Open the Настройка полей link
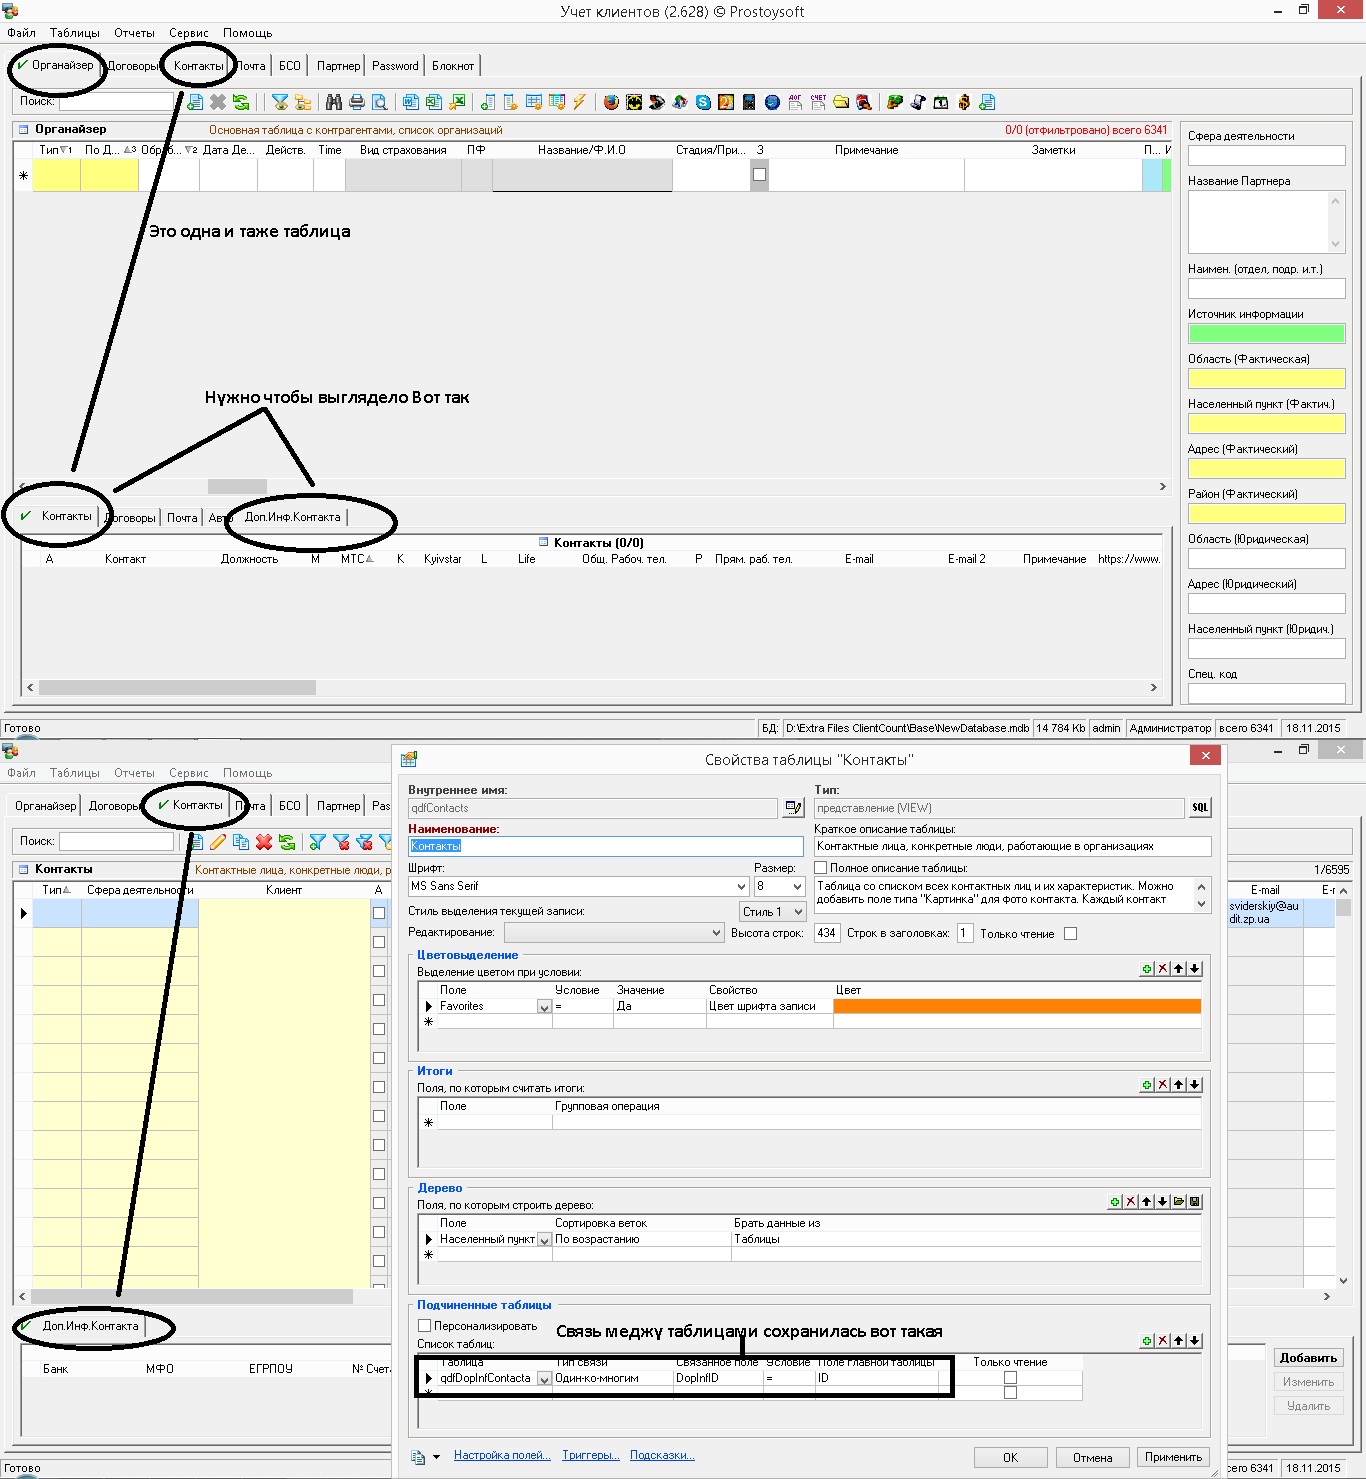This screenshot has height=1479, width=1366. [x=502, y=1455]
